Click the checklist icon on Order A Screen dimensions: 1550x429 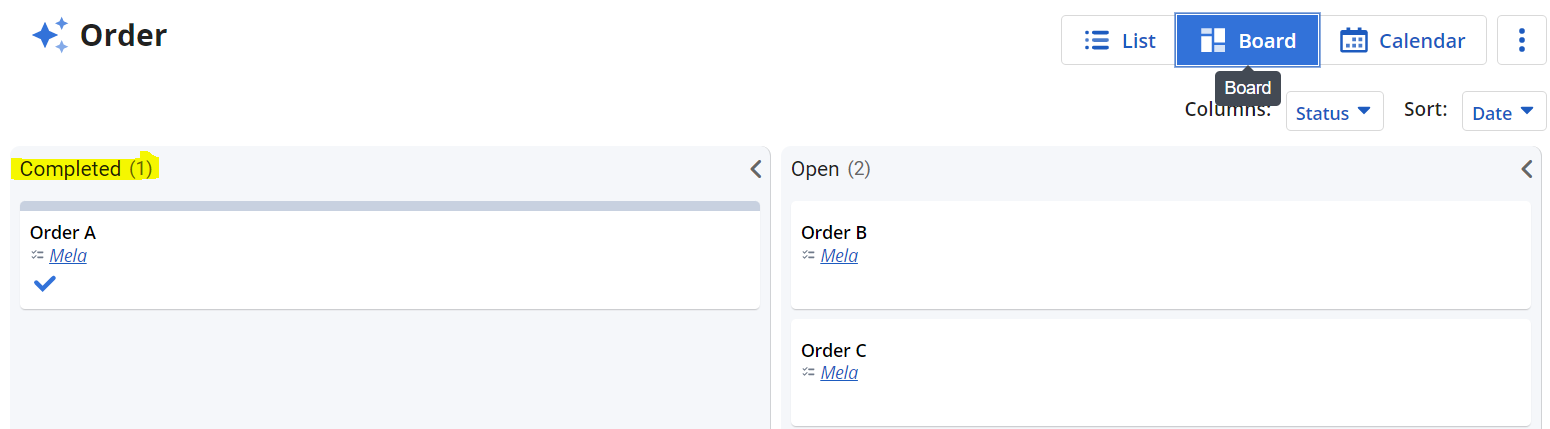tap(38, 255)
